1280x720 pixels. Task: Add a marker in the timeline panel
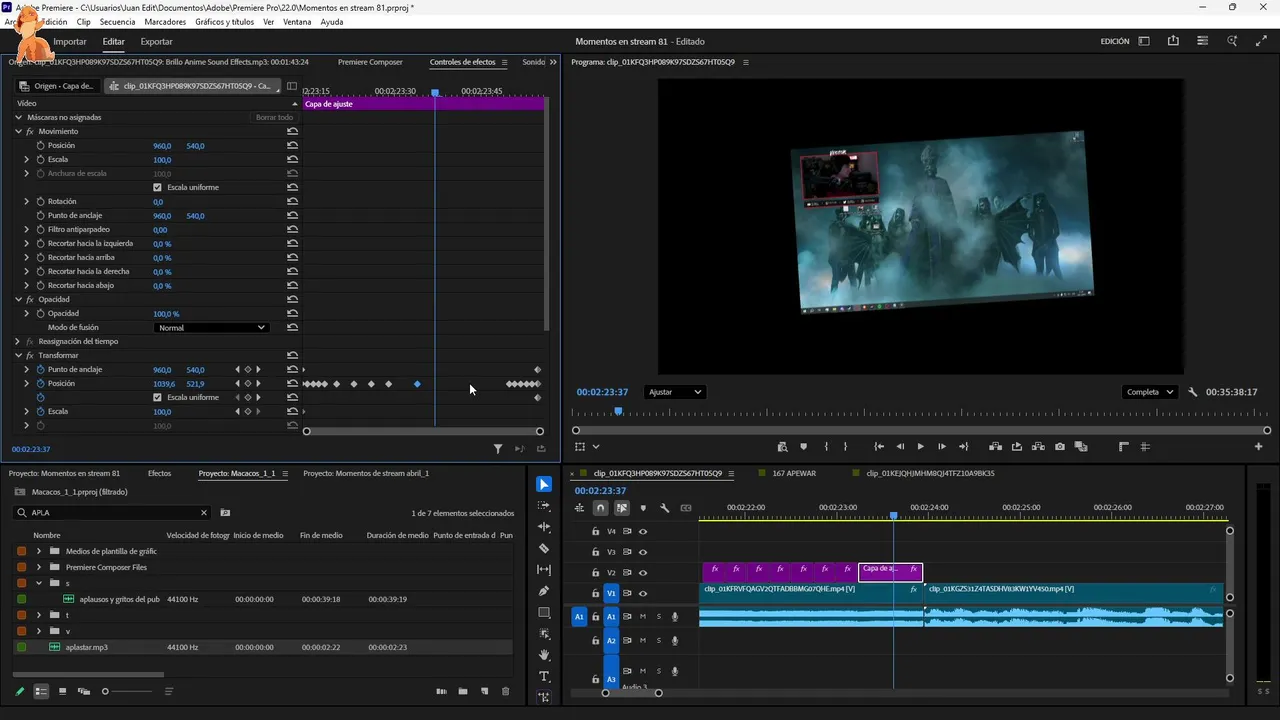point(643,508)
